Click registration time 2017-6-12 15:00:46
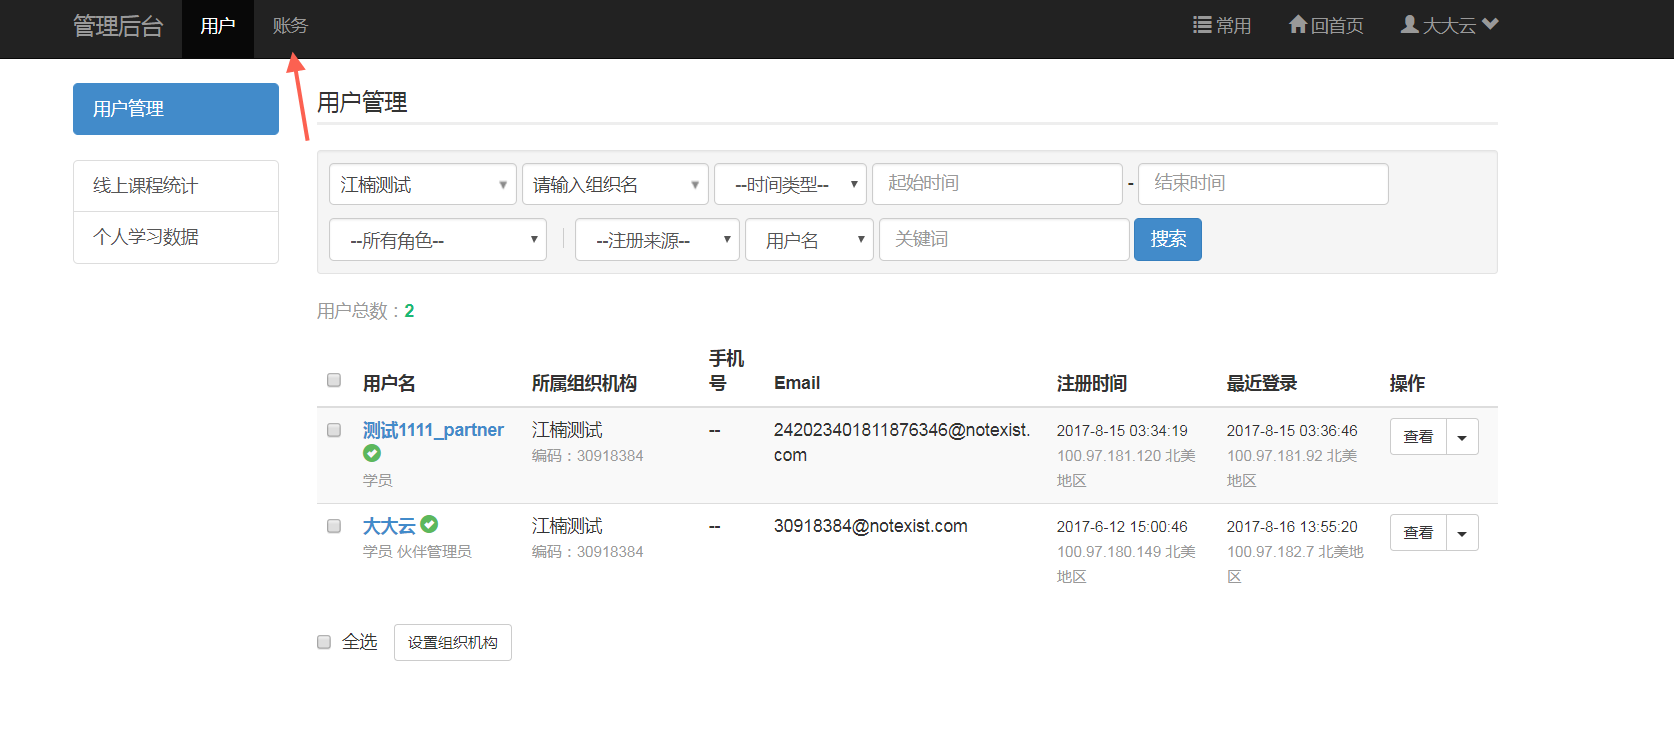The image size is (1674, 753). [1122, 527]
